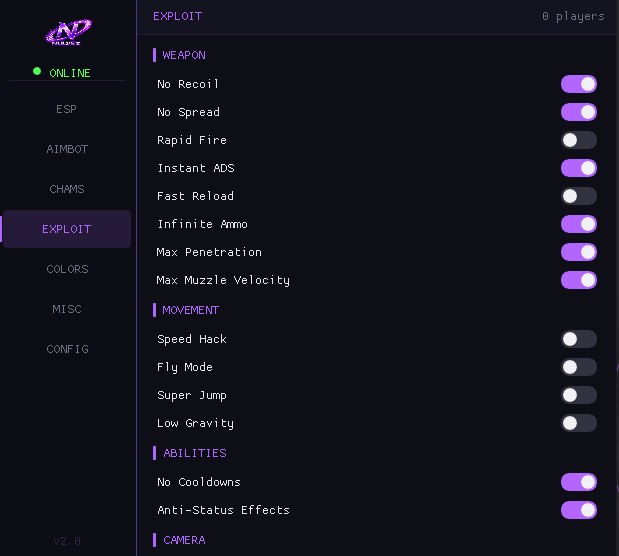This screenshot has width=619, height=556.
Task: Disable the Infinite Ammo toggle
Action: point(579,224)
